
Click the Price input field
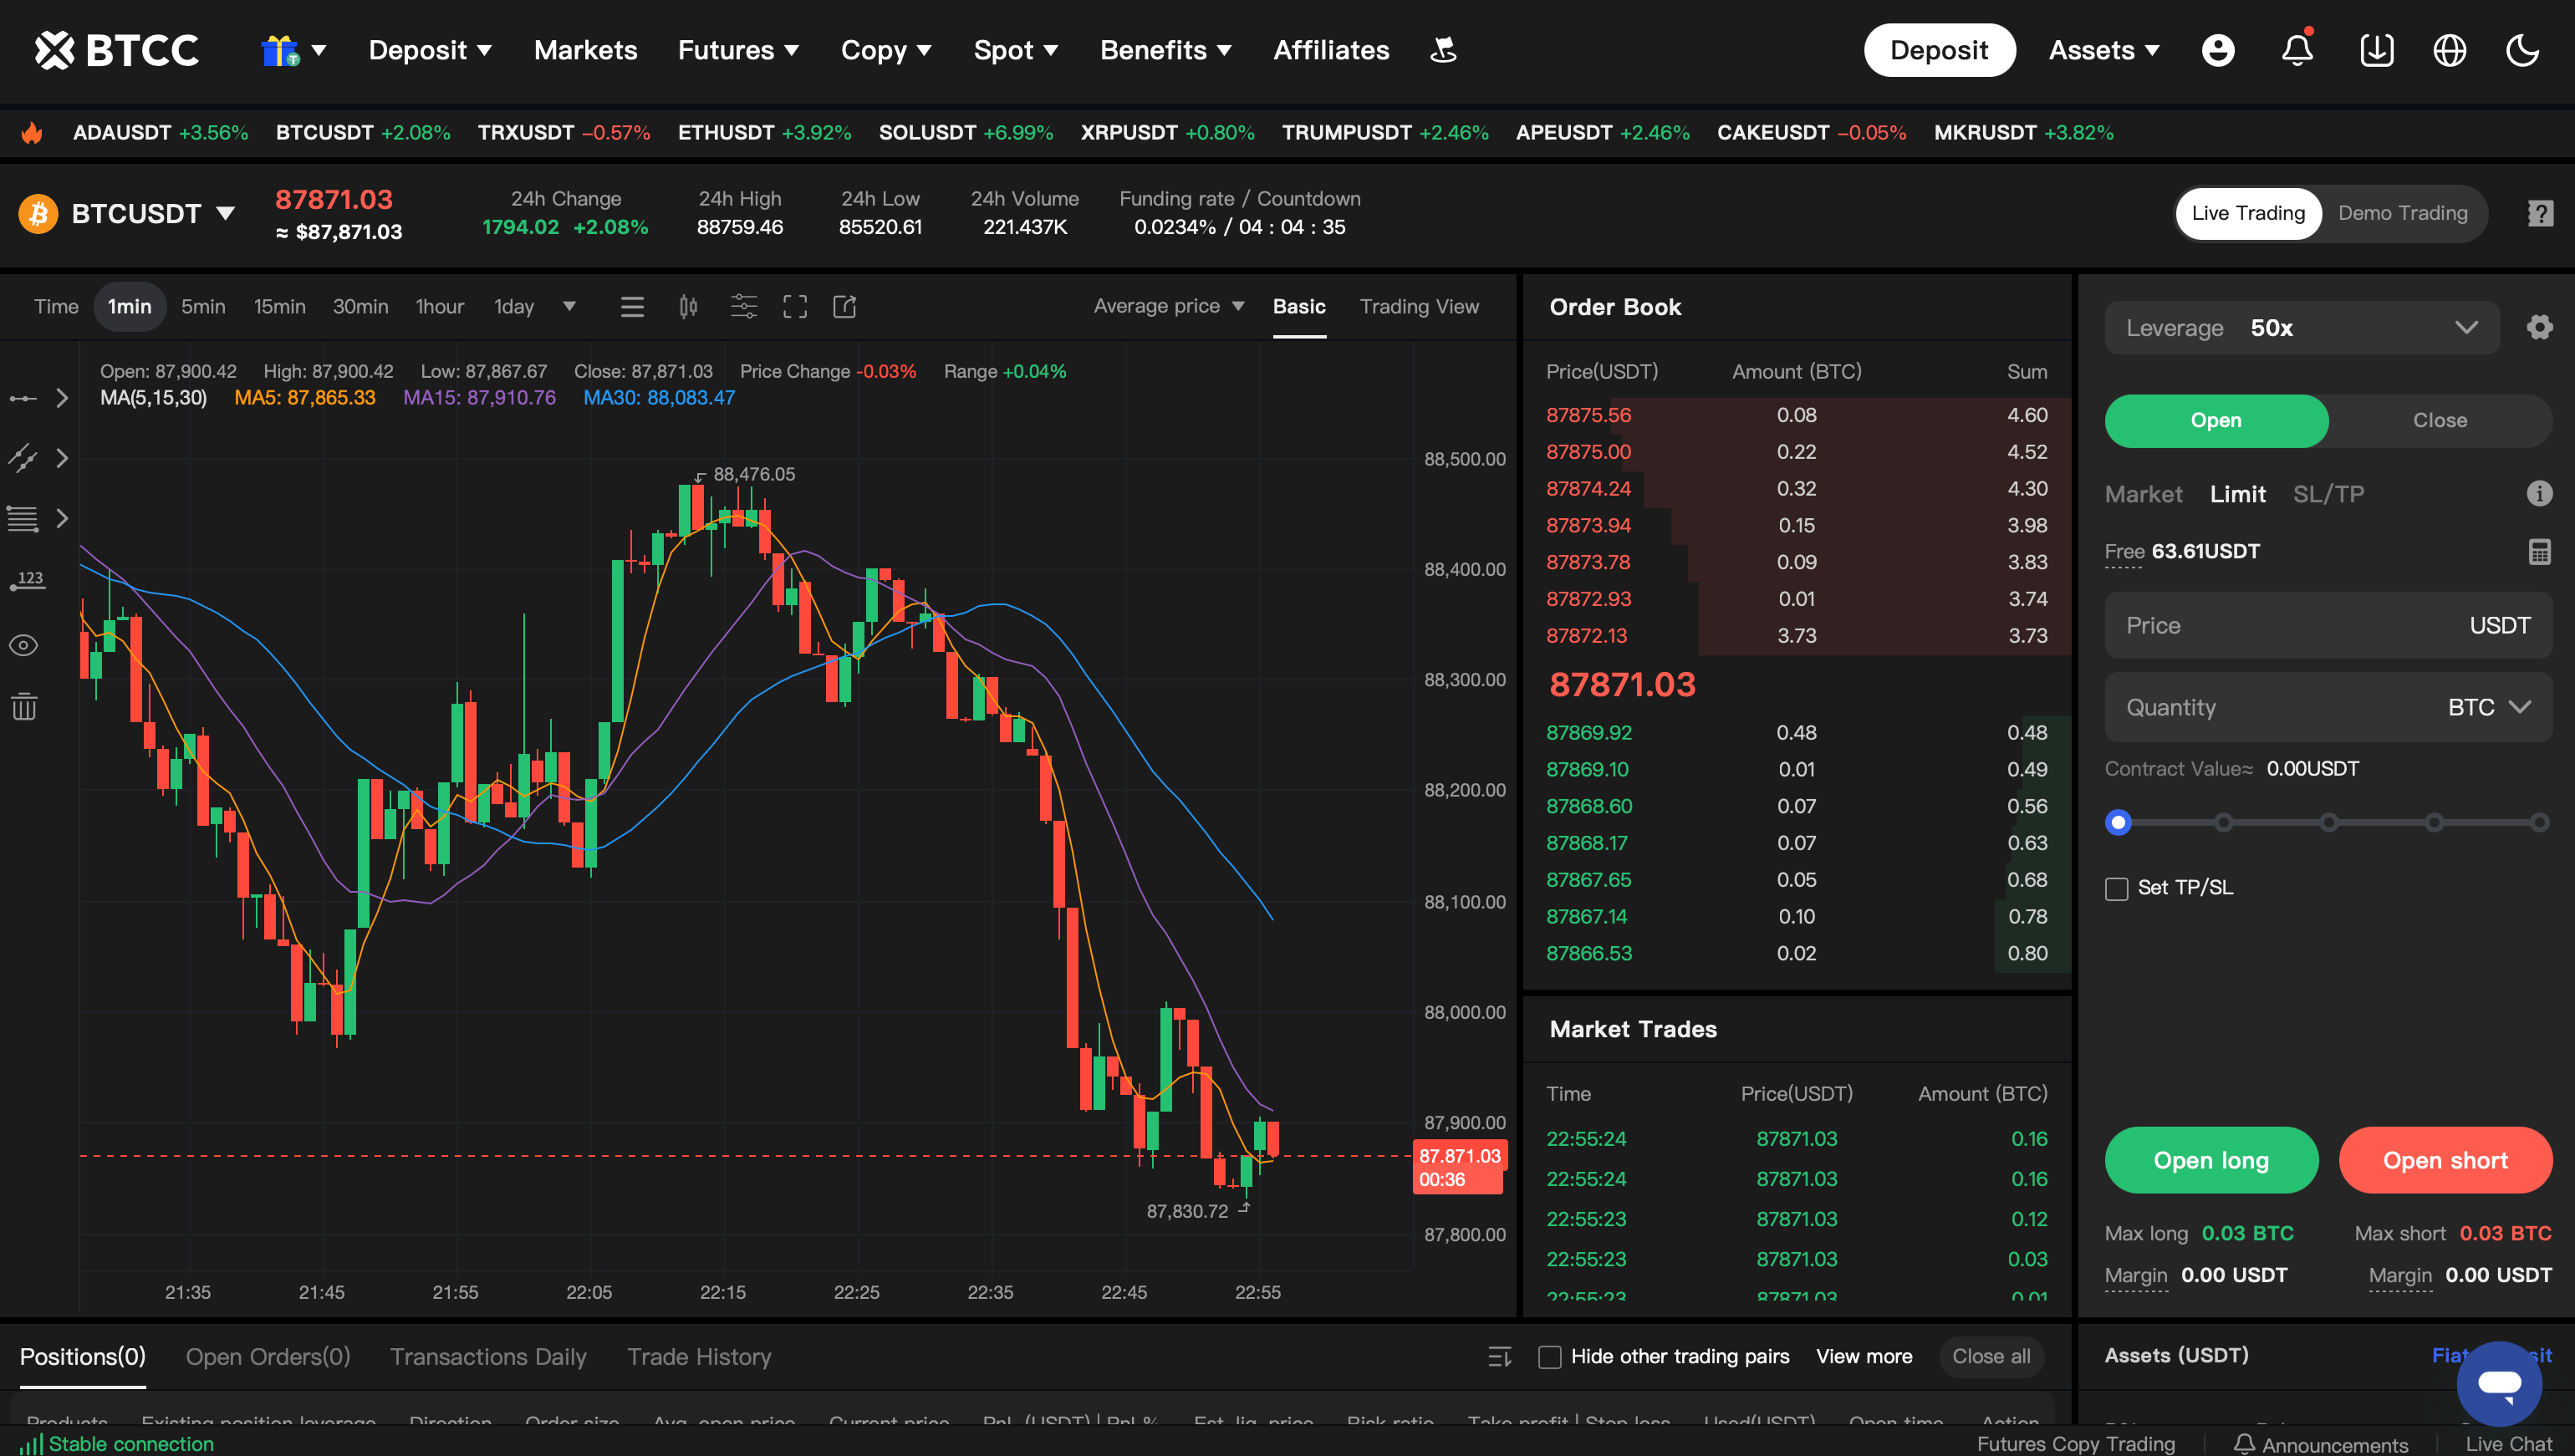click(2328, 625)
